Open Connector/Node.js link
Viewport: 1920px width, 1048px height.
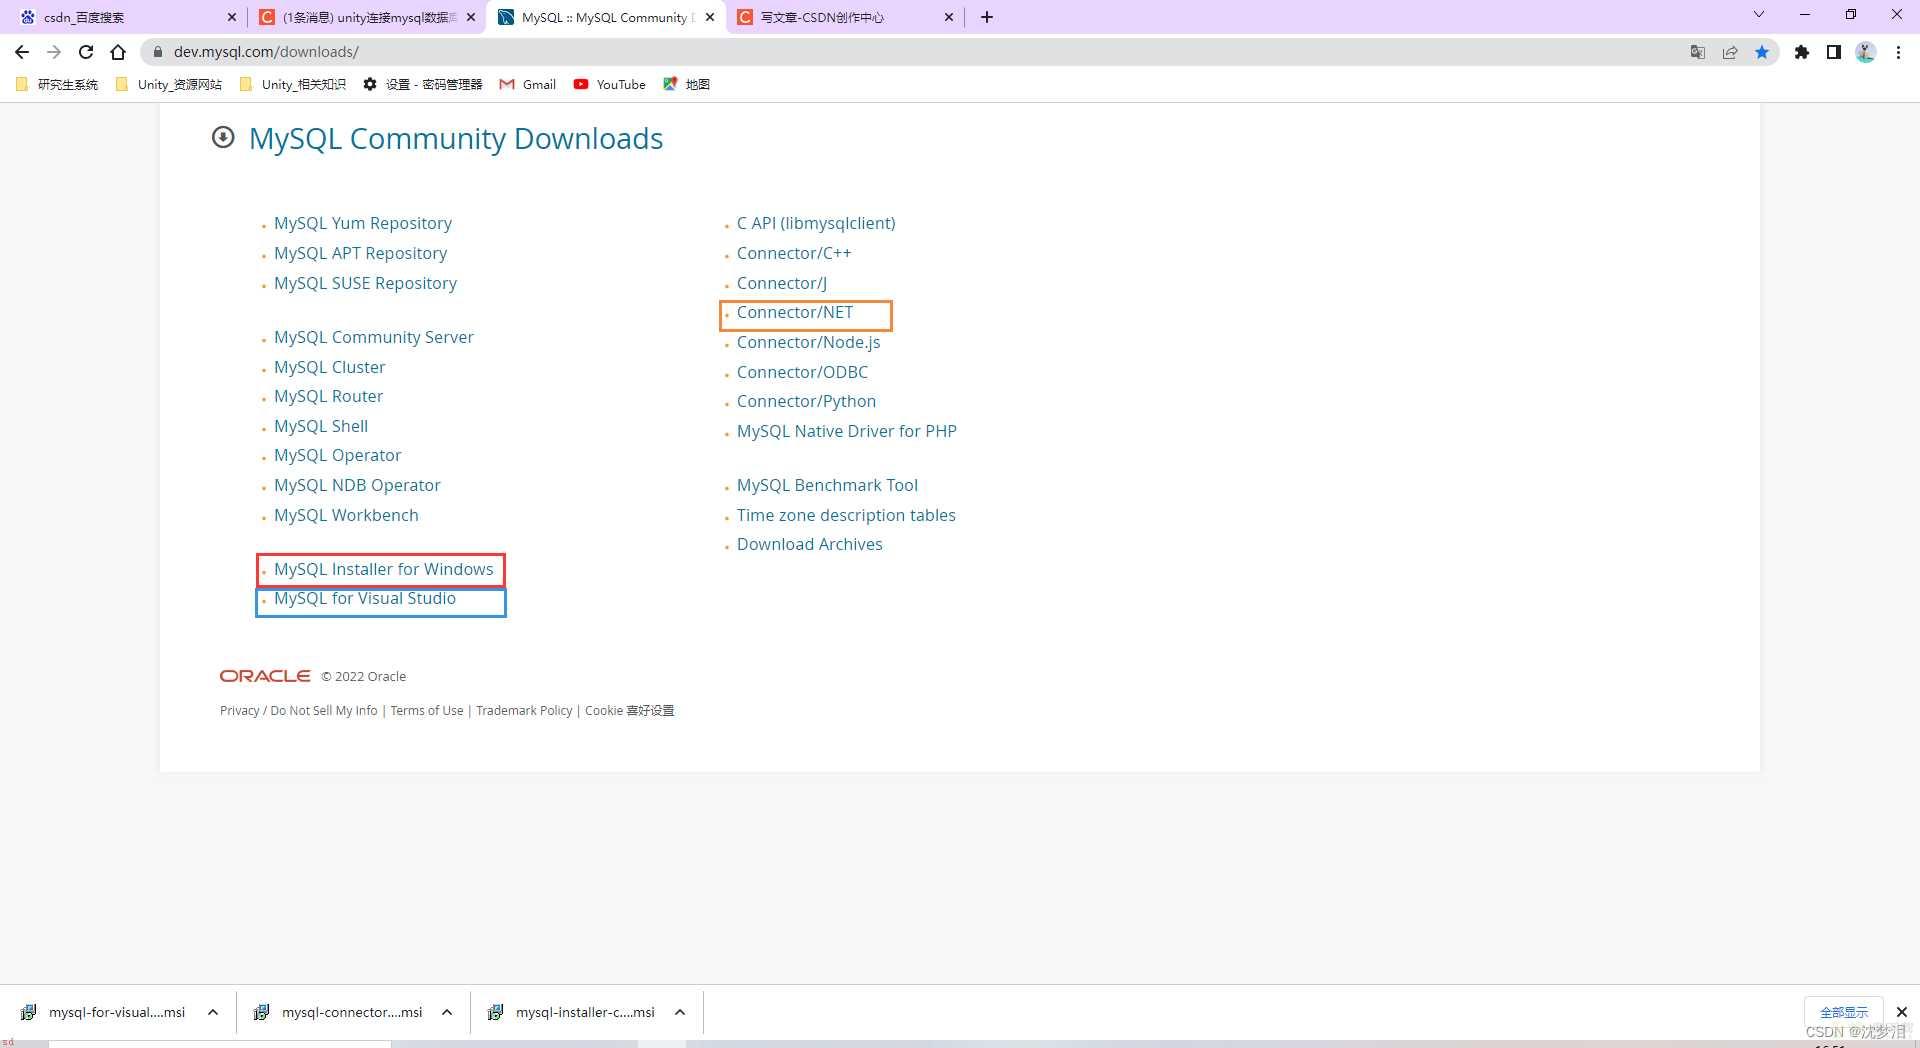click(x=808, y=342)
